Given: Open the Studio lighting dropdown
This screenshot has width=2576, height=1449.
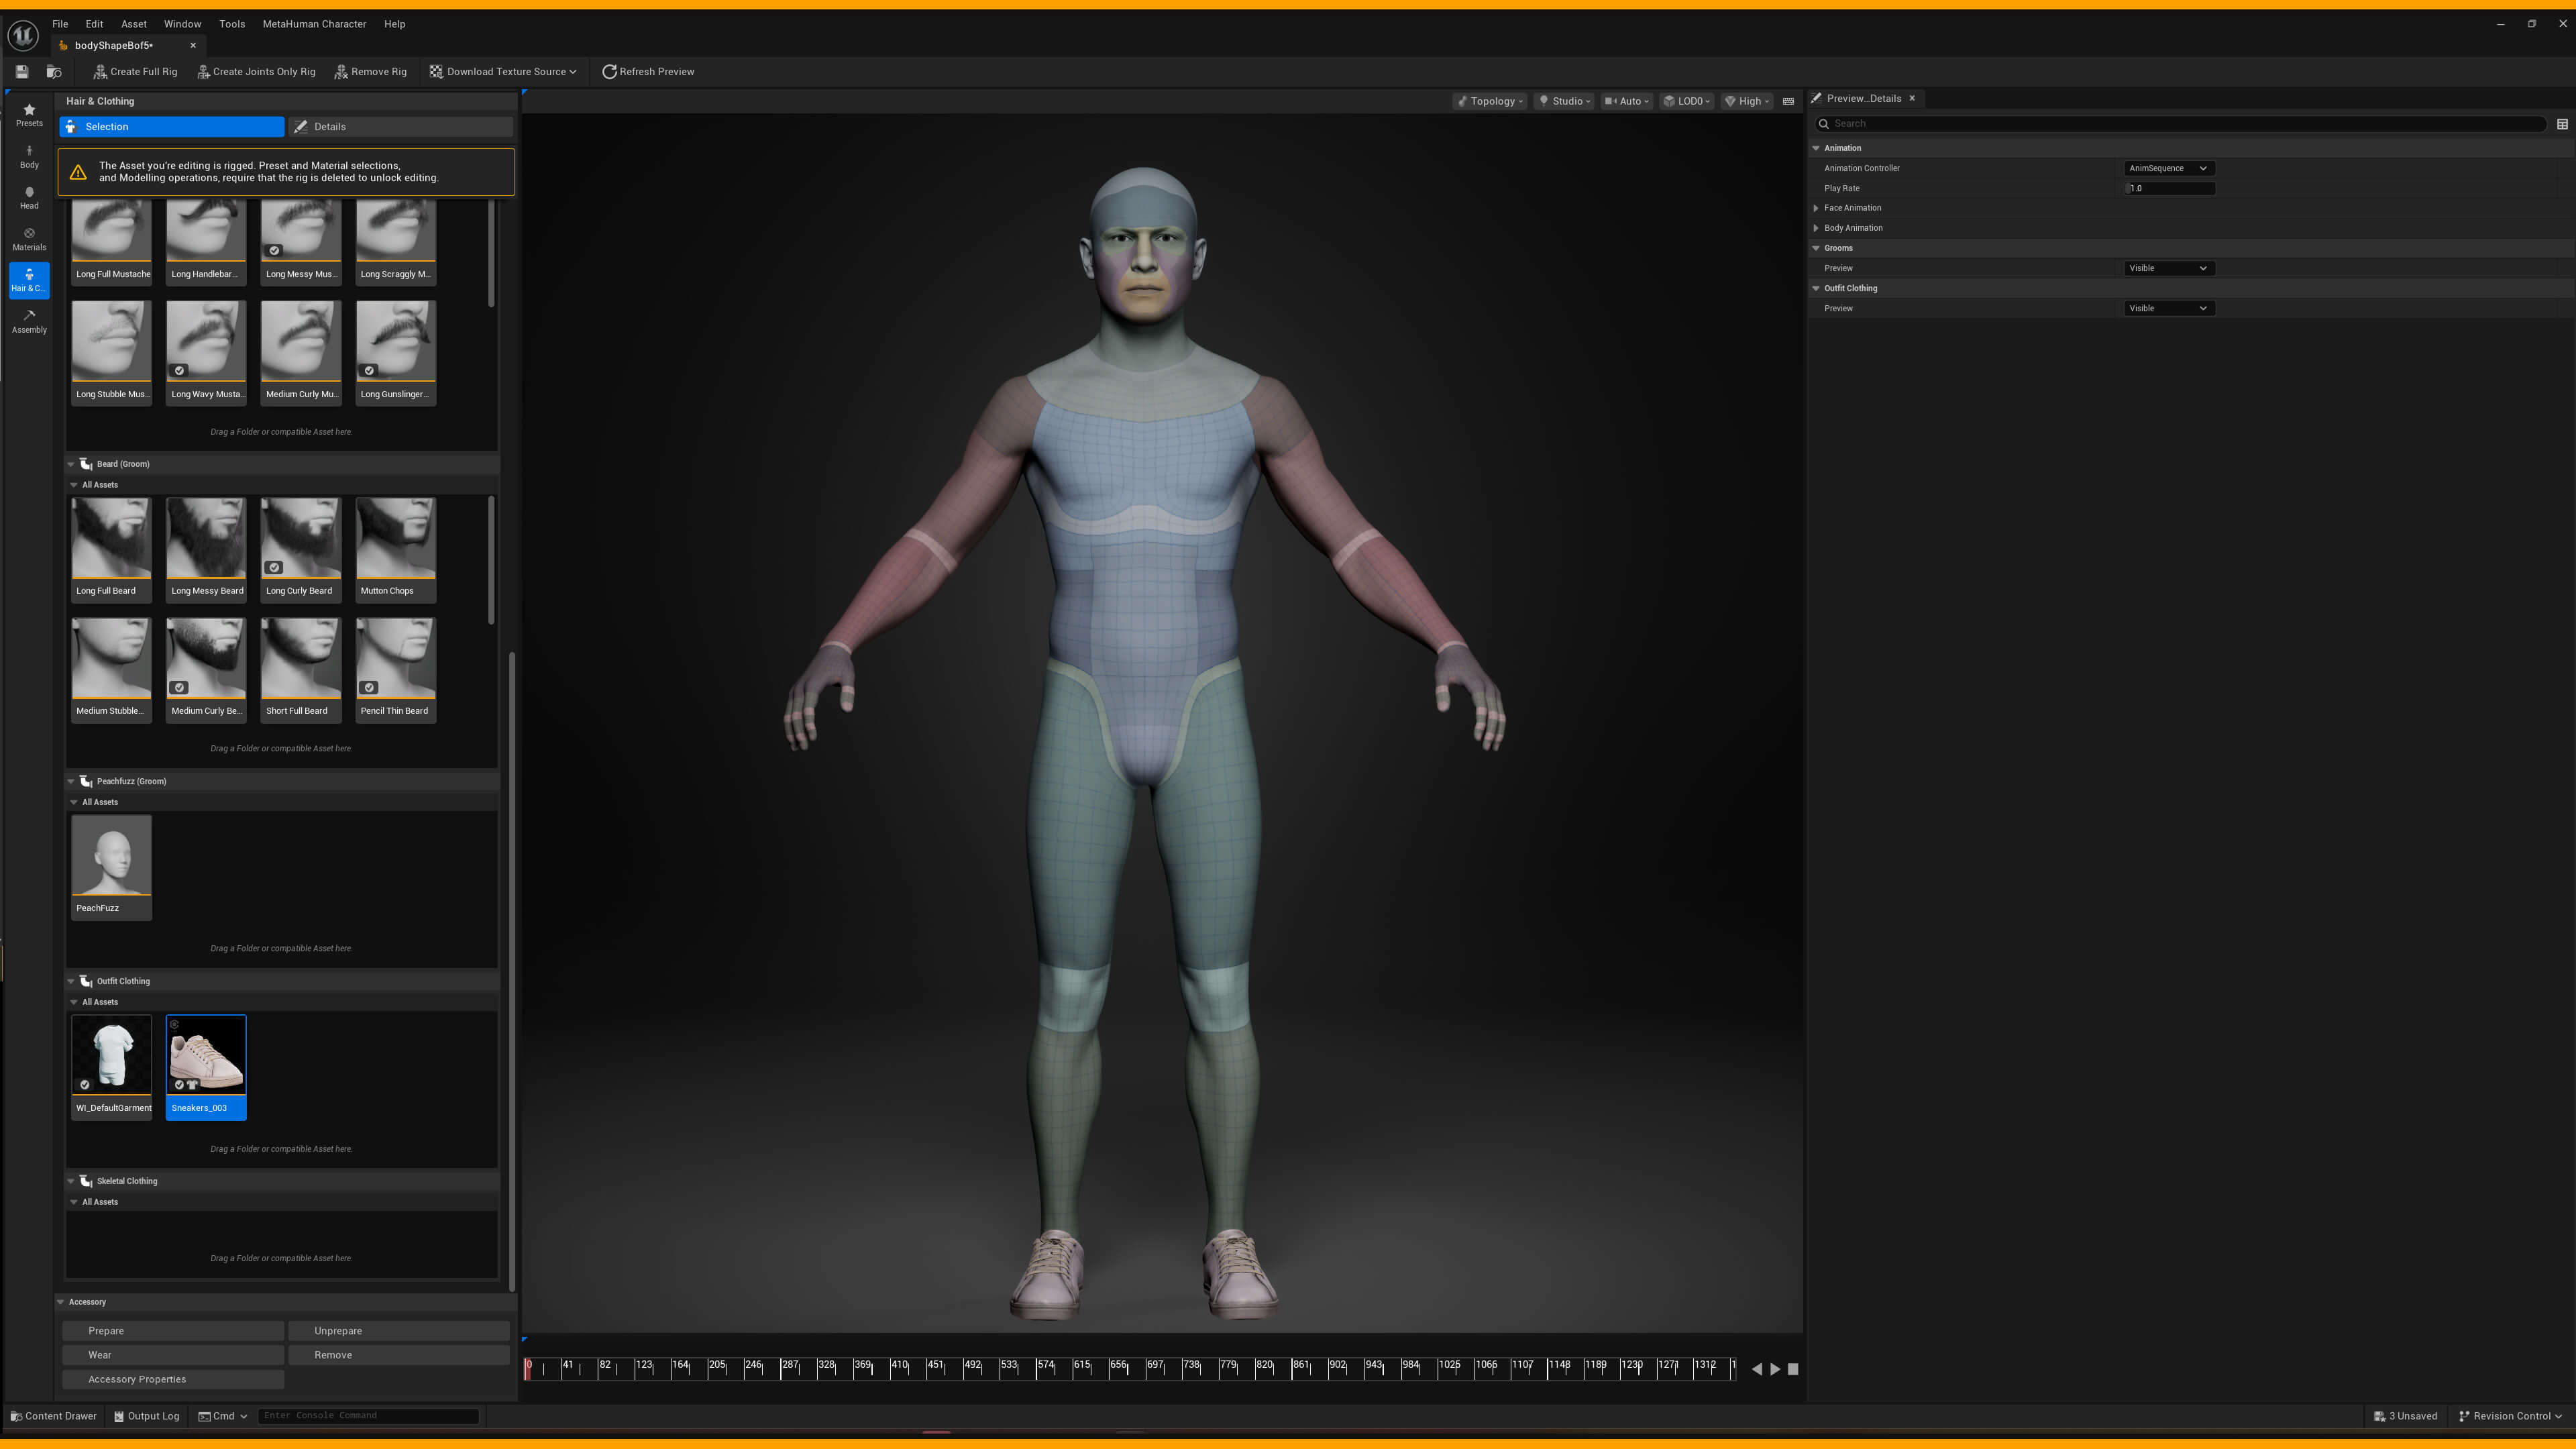Looking at the screenshot, I should [1565, 101].
